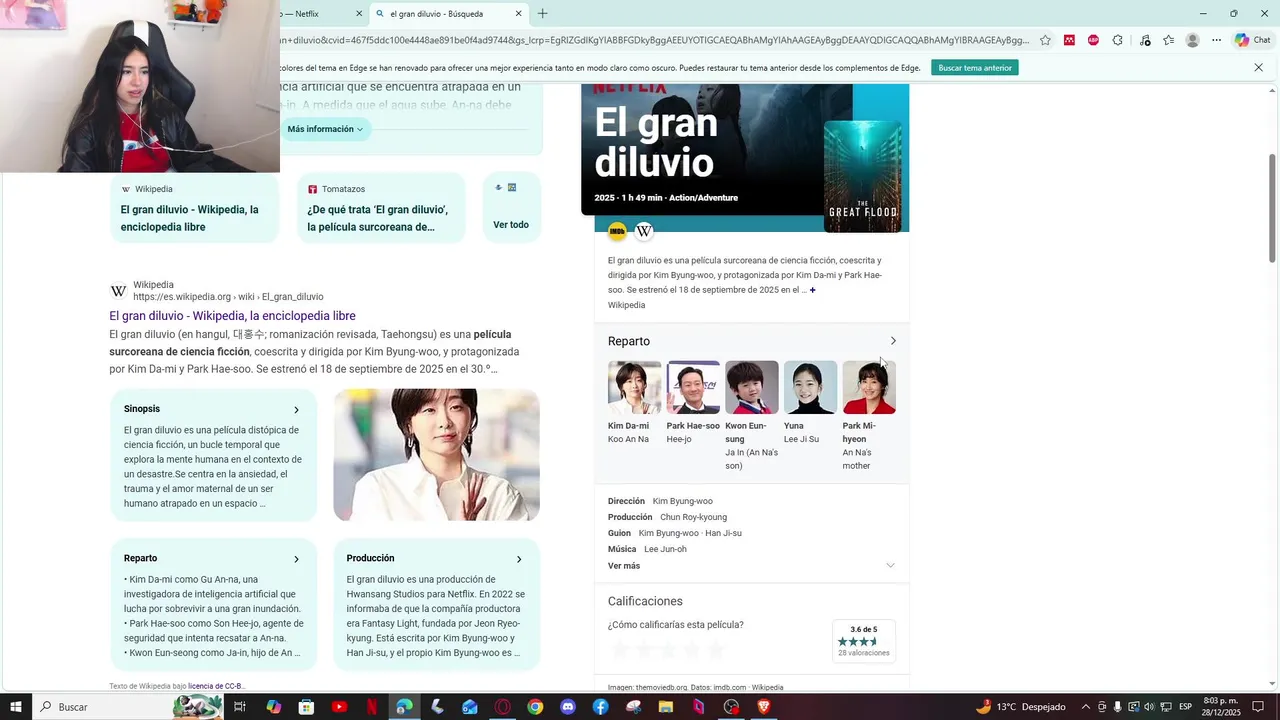Open Opera GX browser from the taskbar

pos(502,707)
